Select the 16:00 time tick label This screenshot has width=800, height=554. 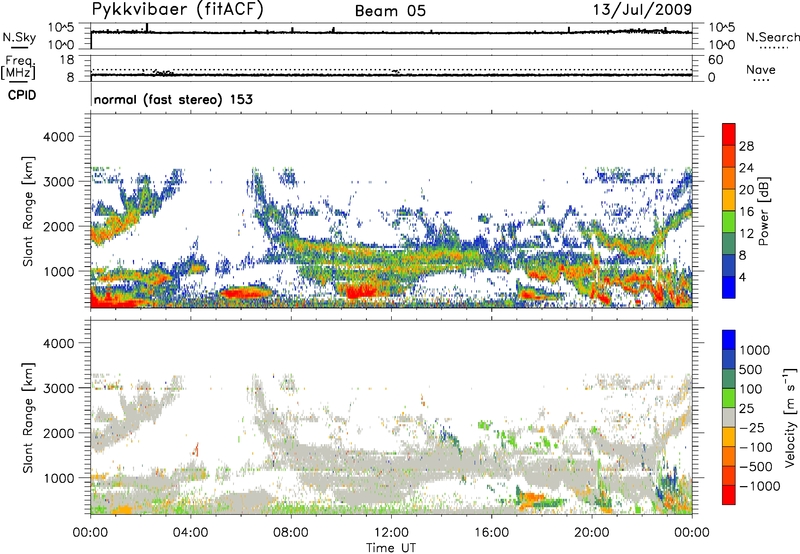(x=491, y=533)
